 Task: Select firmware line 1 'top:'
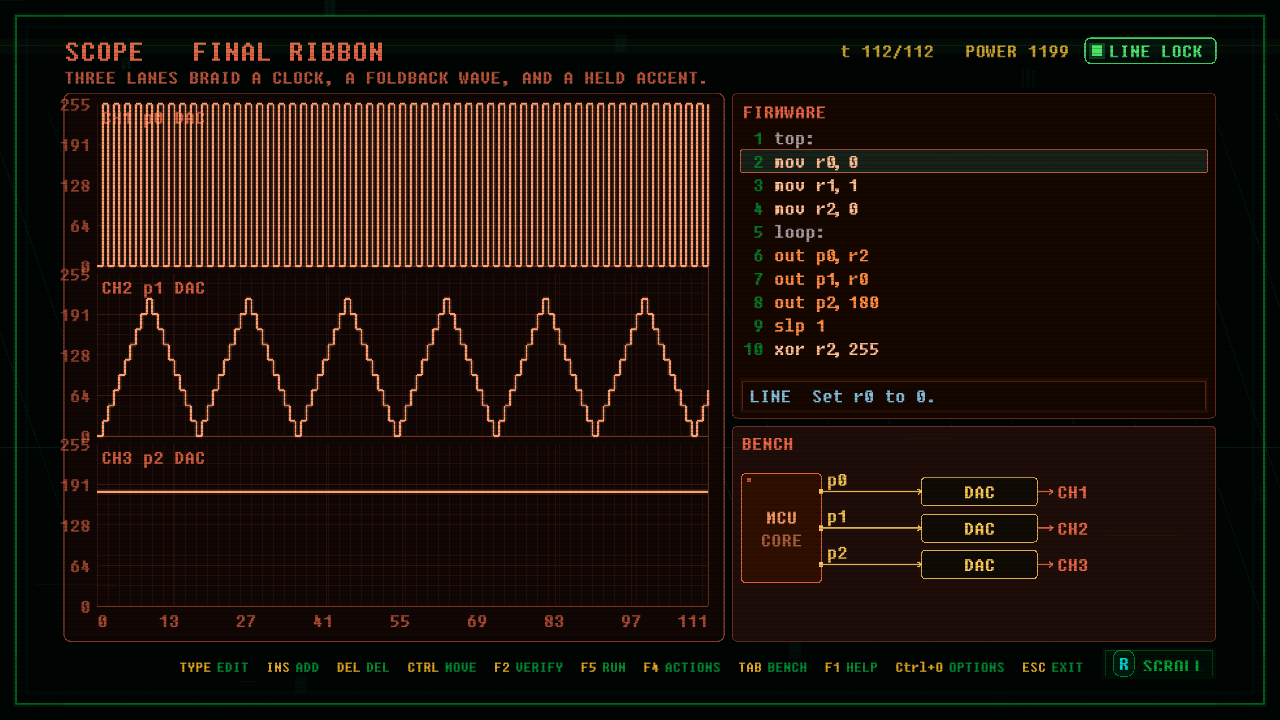(x=974, y=138)
